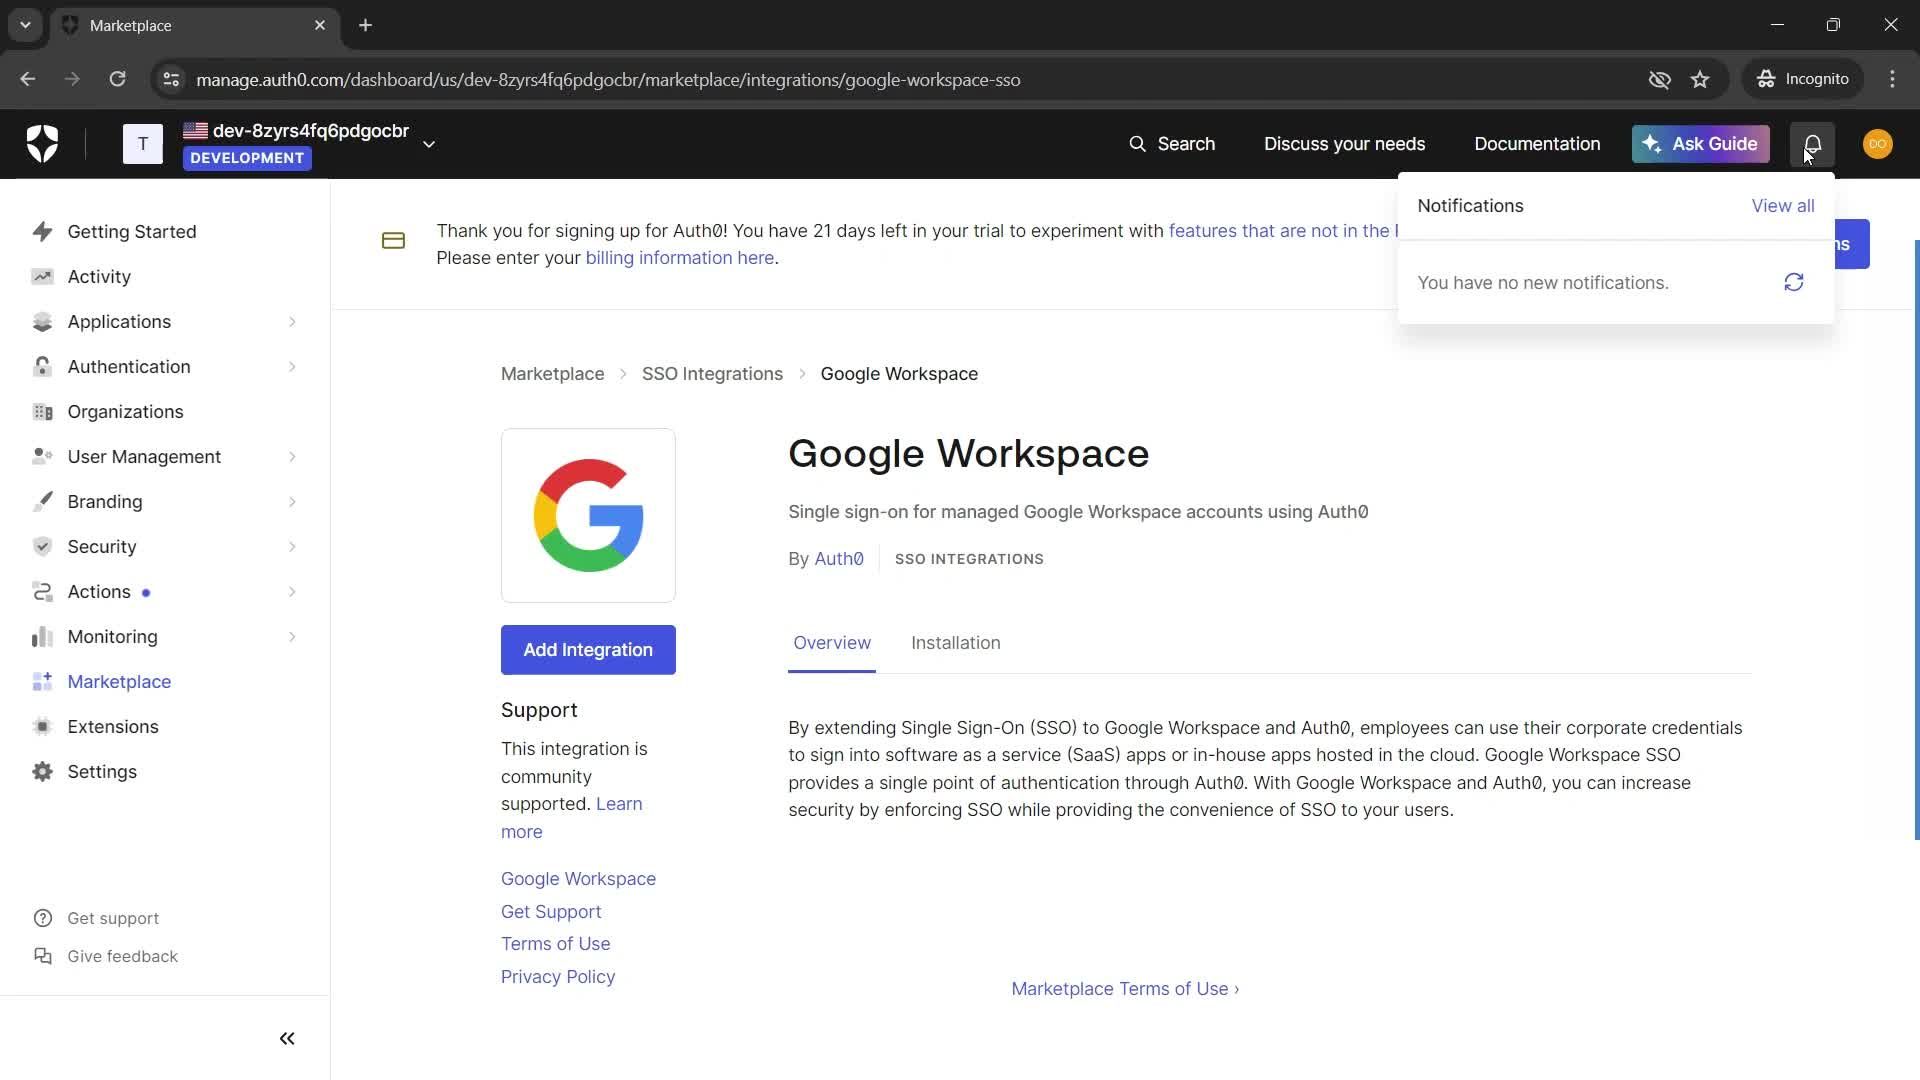Expand the Actions submenu arrow
1920x1080 pixels.
coord(292,592)
